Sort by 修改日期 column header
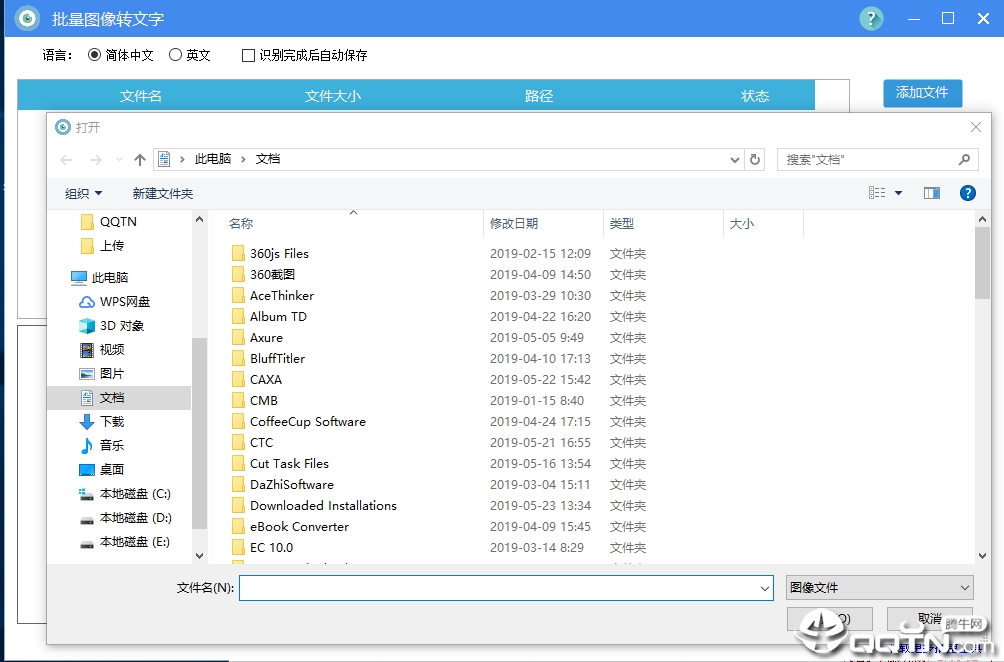This screenshot has height=662, width=1004. (x=514, y=223)
